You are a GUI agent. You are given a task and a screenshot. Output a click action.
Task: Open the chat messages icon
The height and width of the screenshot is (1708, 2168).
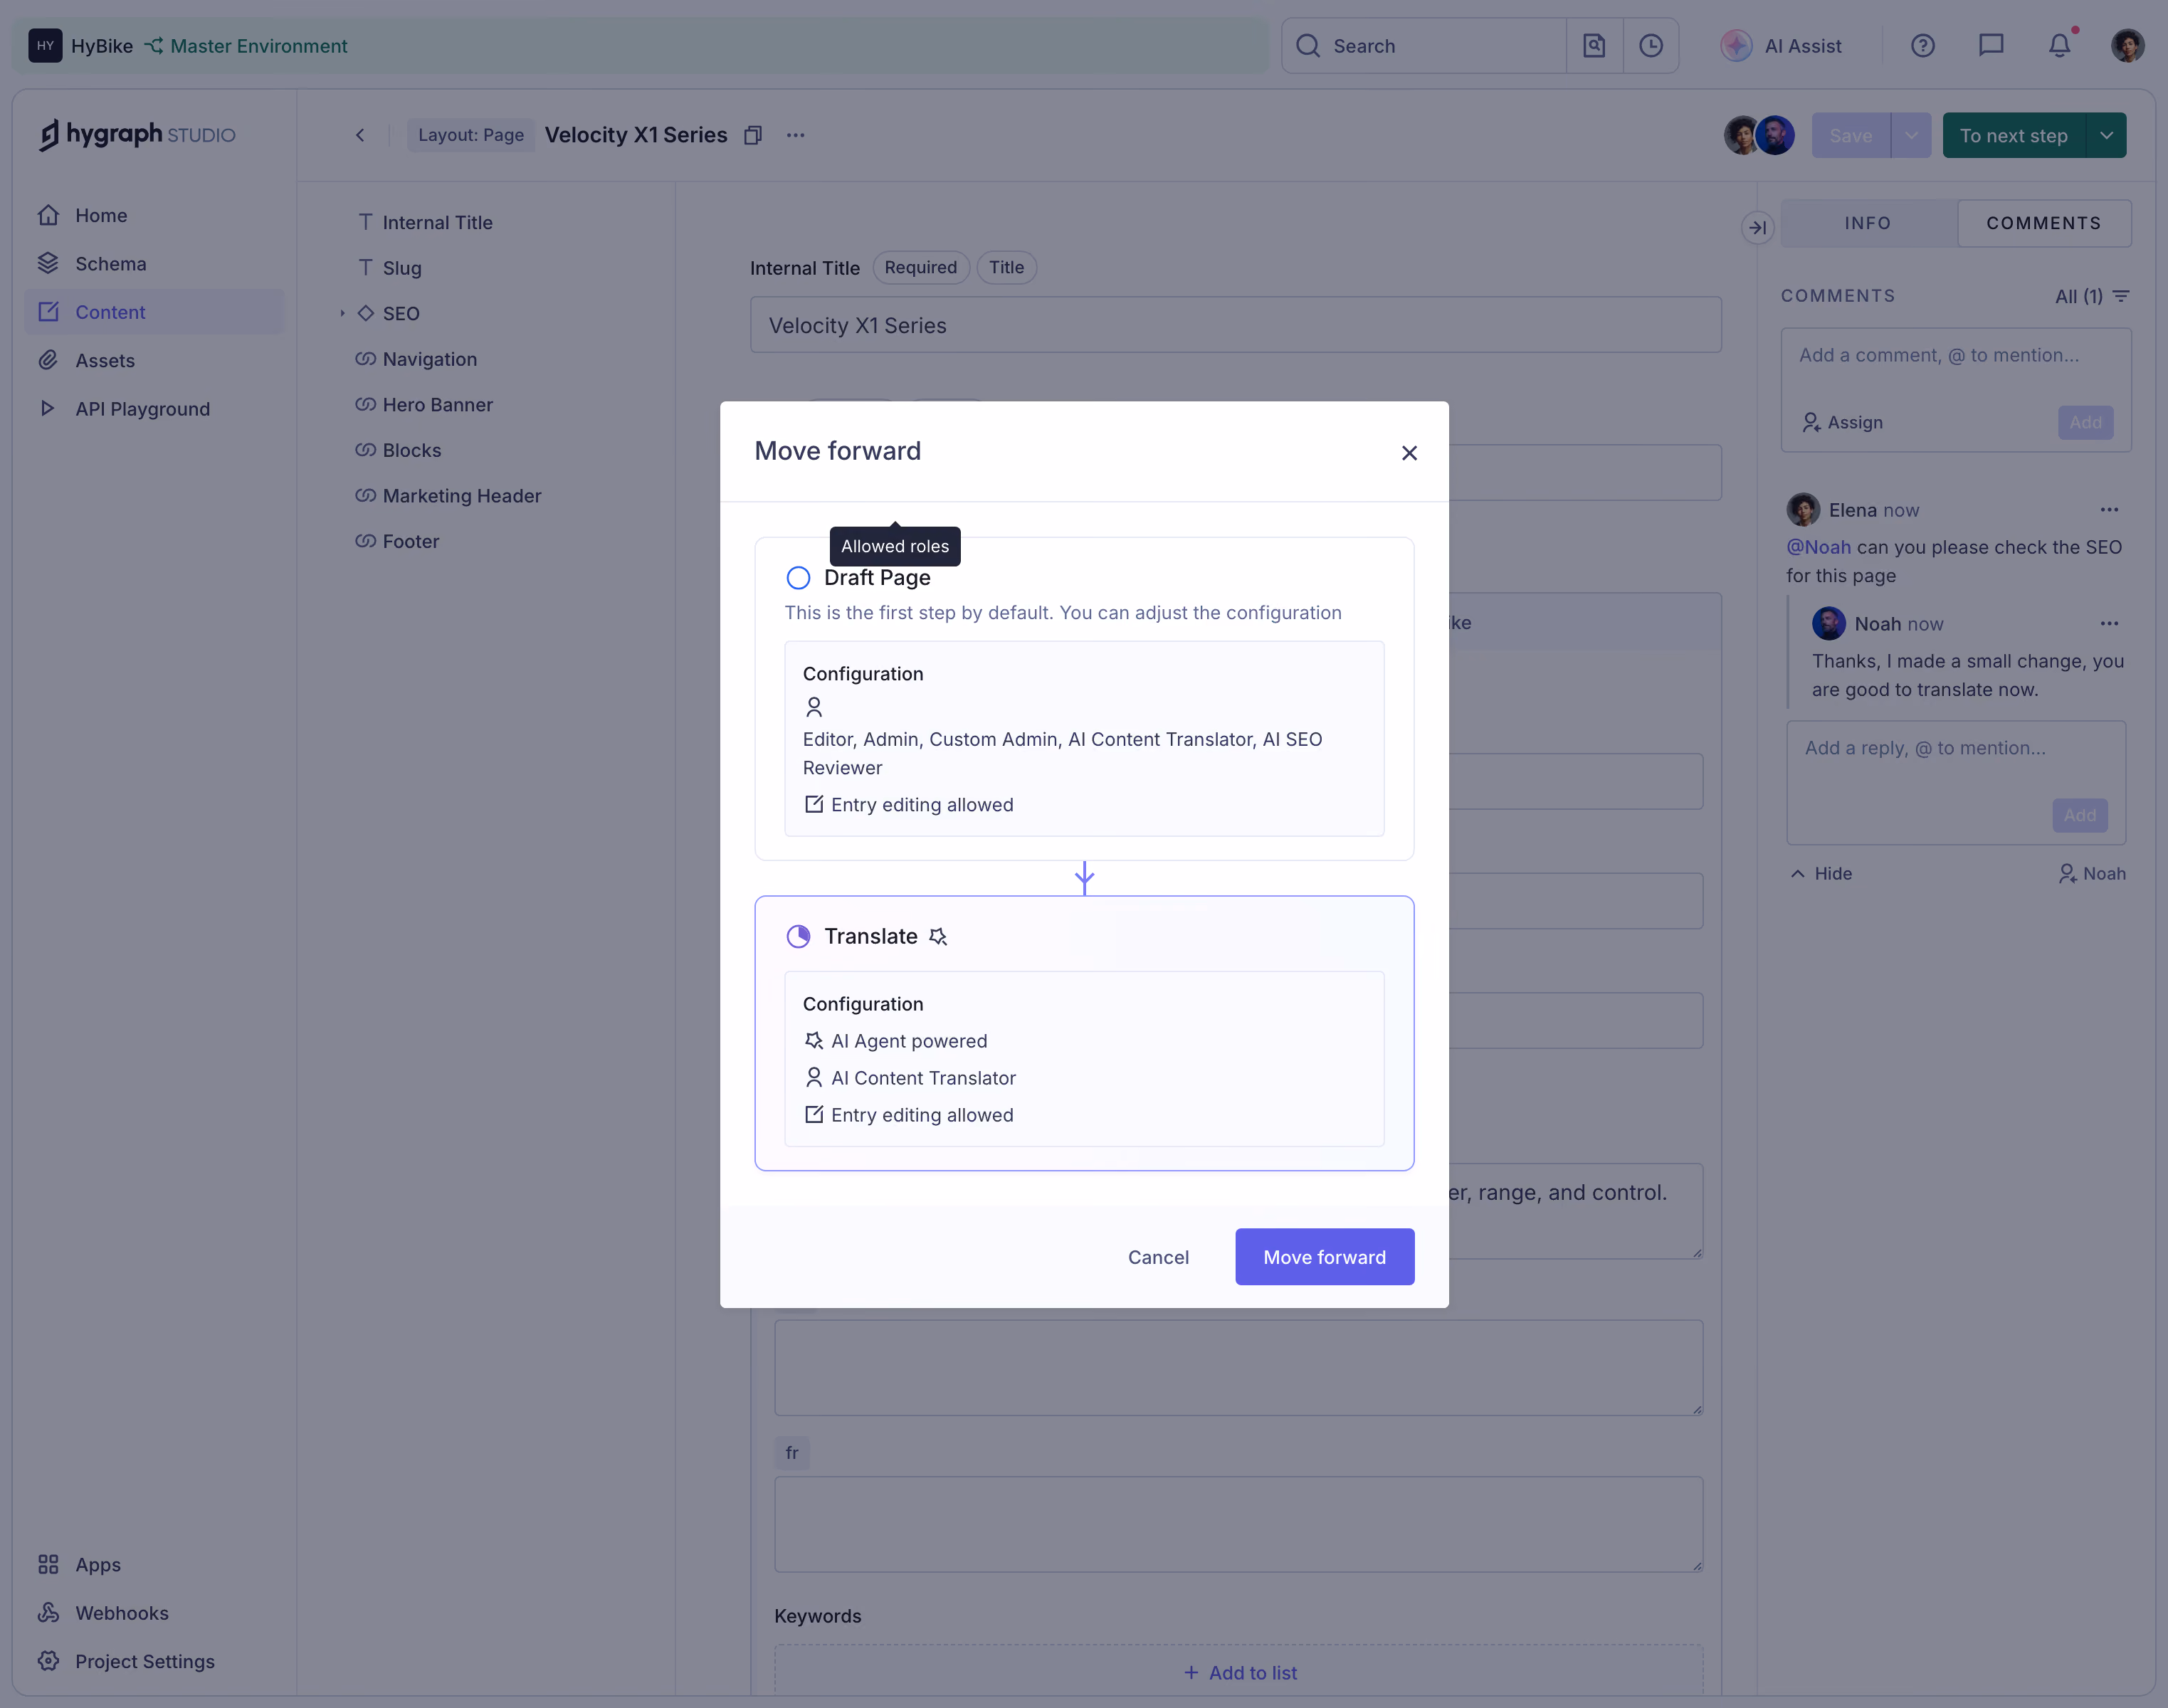coord(1991,46)
